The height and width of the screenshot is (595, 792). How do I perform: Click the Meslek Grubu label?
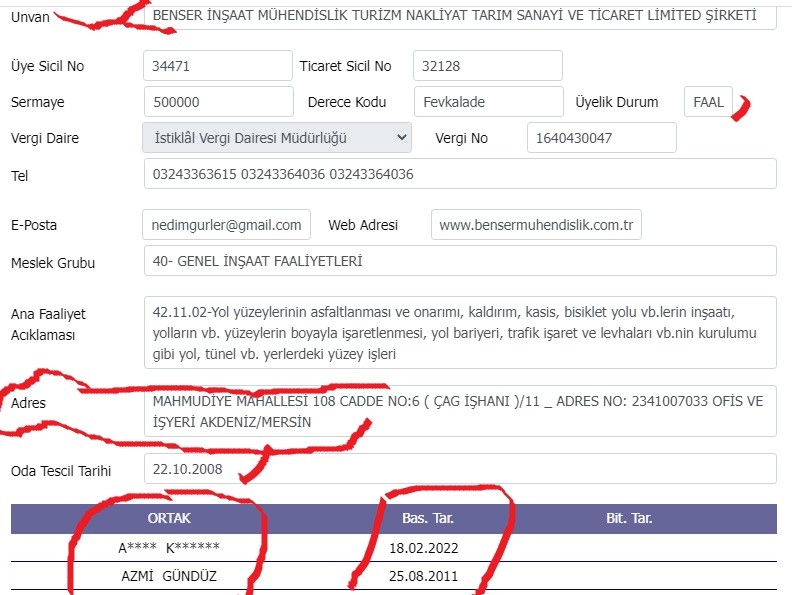point(53,263)
